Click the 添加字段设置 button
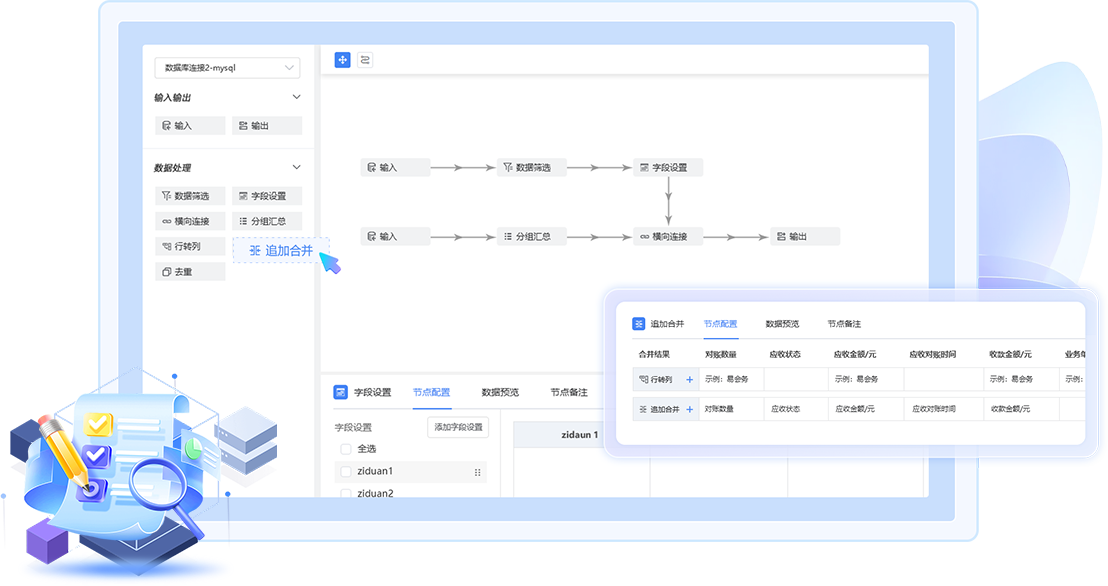This screenshot has width=1108, height=586. 457,427
